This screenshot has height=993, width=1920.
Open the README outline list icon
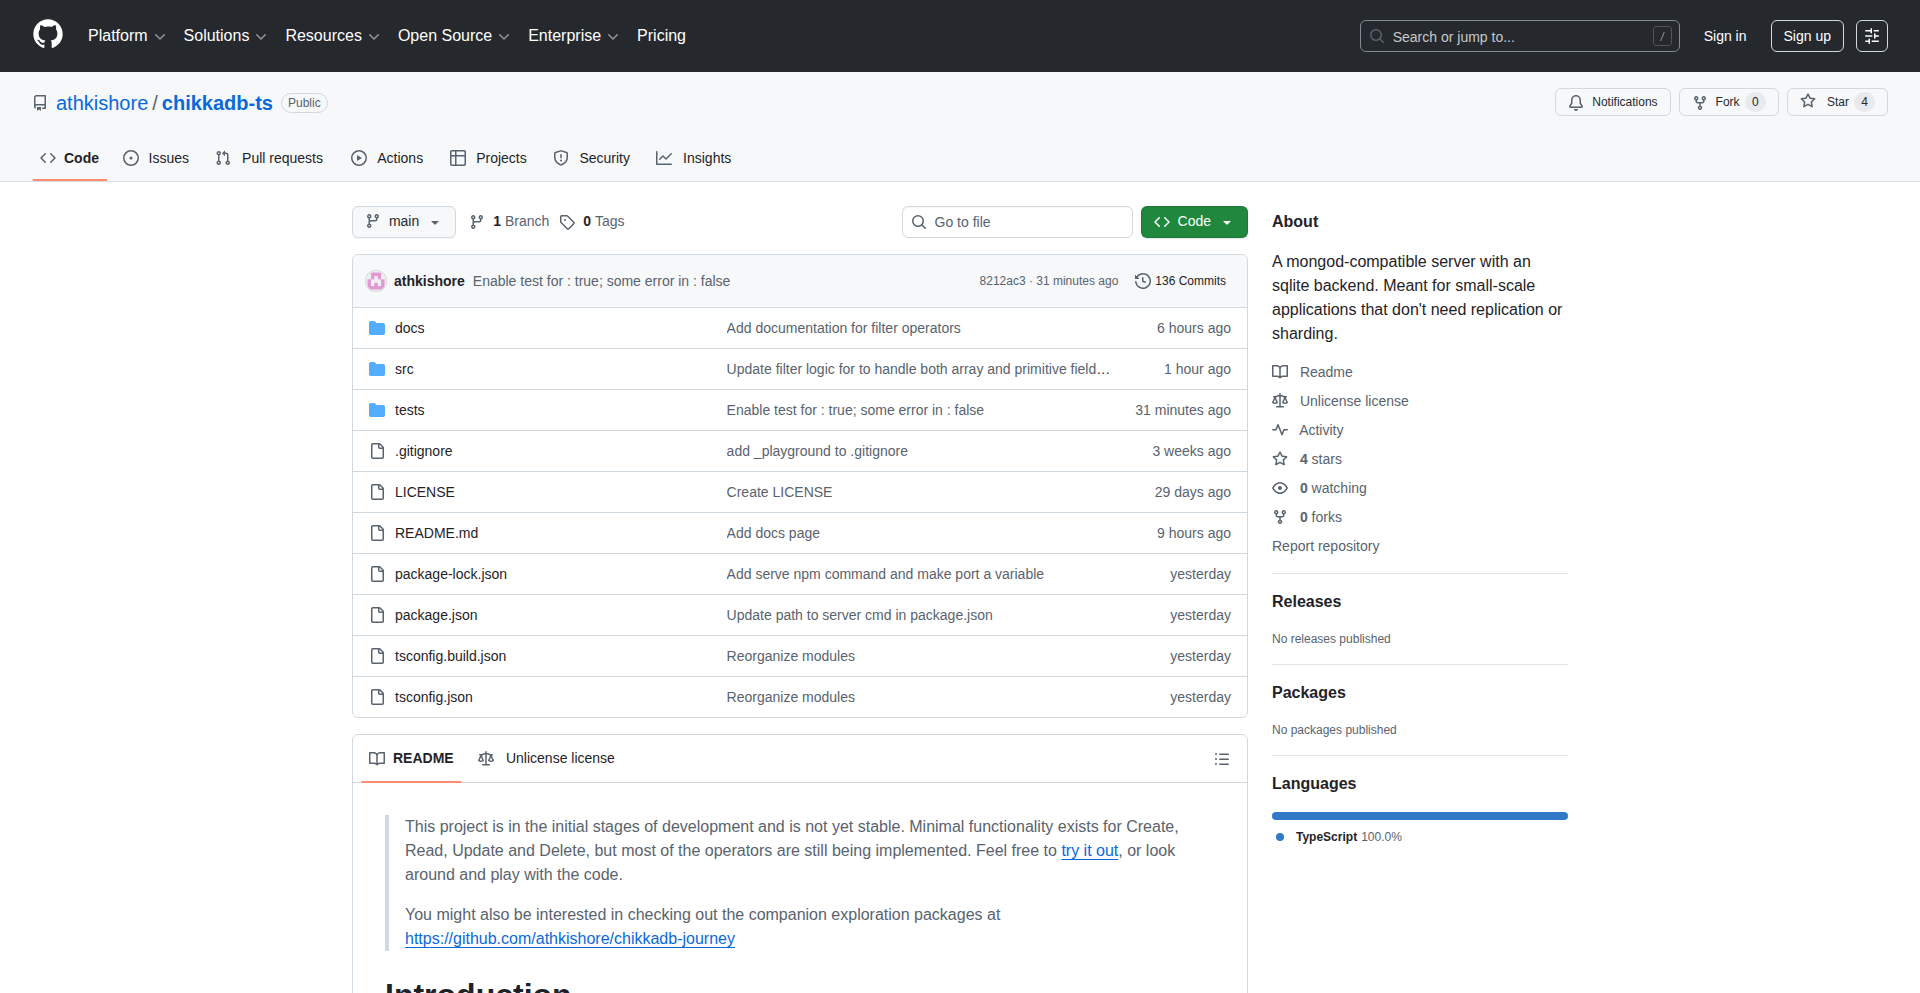coord(1221,759)
